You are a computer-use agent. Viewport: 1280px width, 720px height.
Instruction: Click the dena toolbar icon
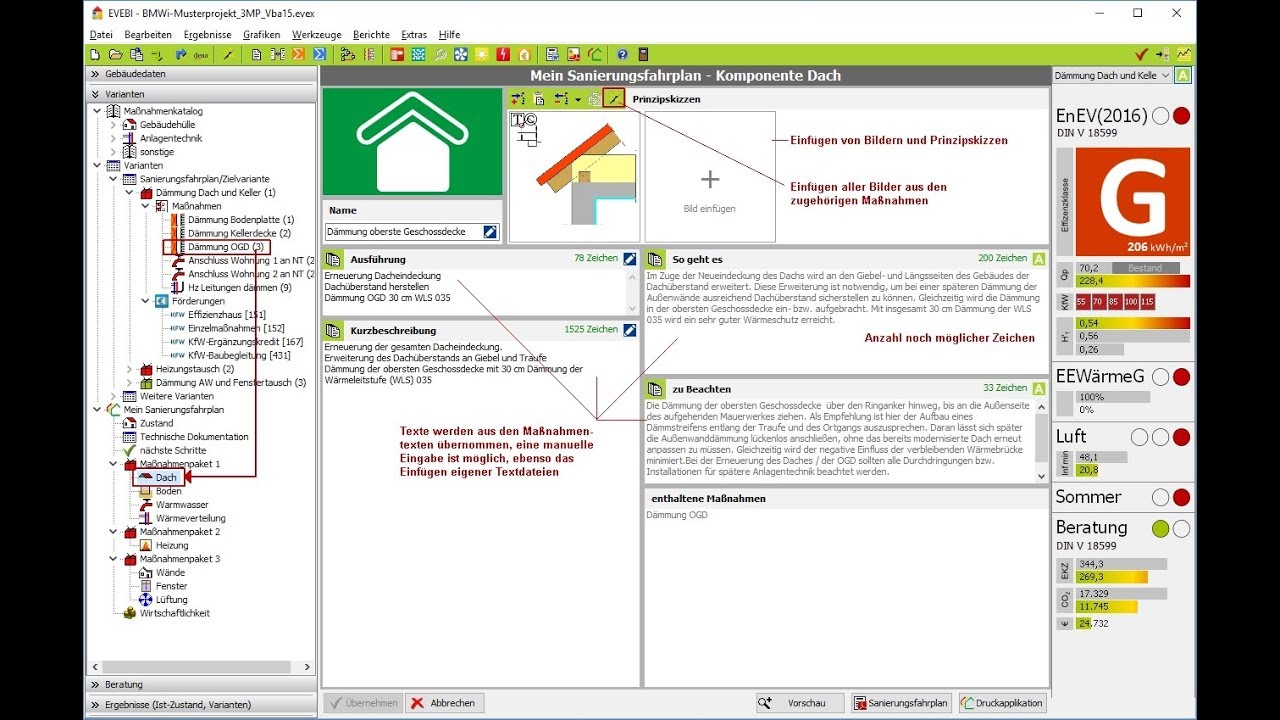200,55
